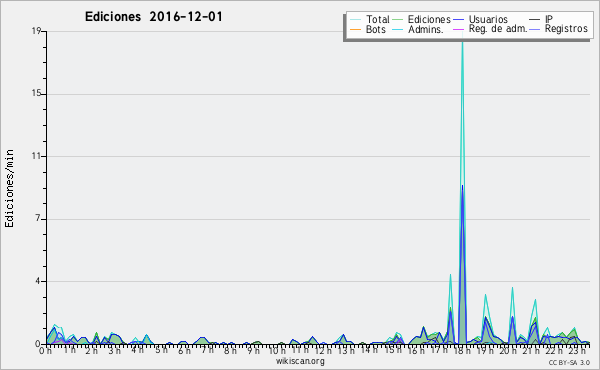
Task: Click the 9 h label on the x-axis
Action: point(253,350)
